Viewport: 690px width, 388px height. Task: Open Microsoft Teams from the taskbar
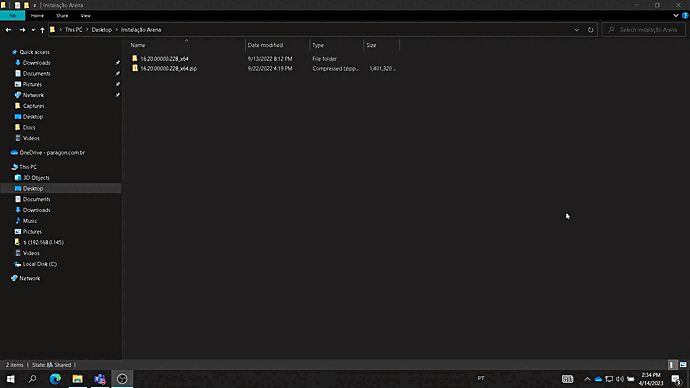tap(100, 379)
